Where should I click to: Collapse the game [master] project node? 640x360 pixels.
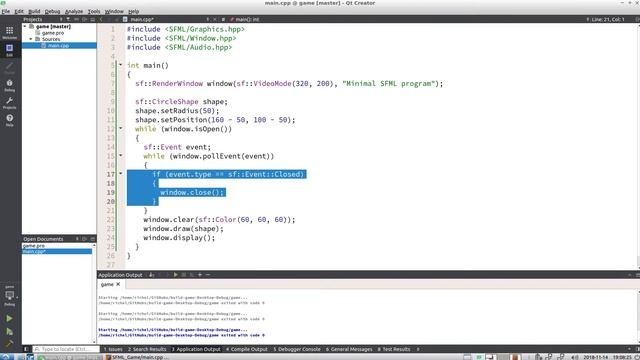pyautogui.click(x=25, y=27)
